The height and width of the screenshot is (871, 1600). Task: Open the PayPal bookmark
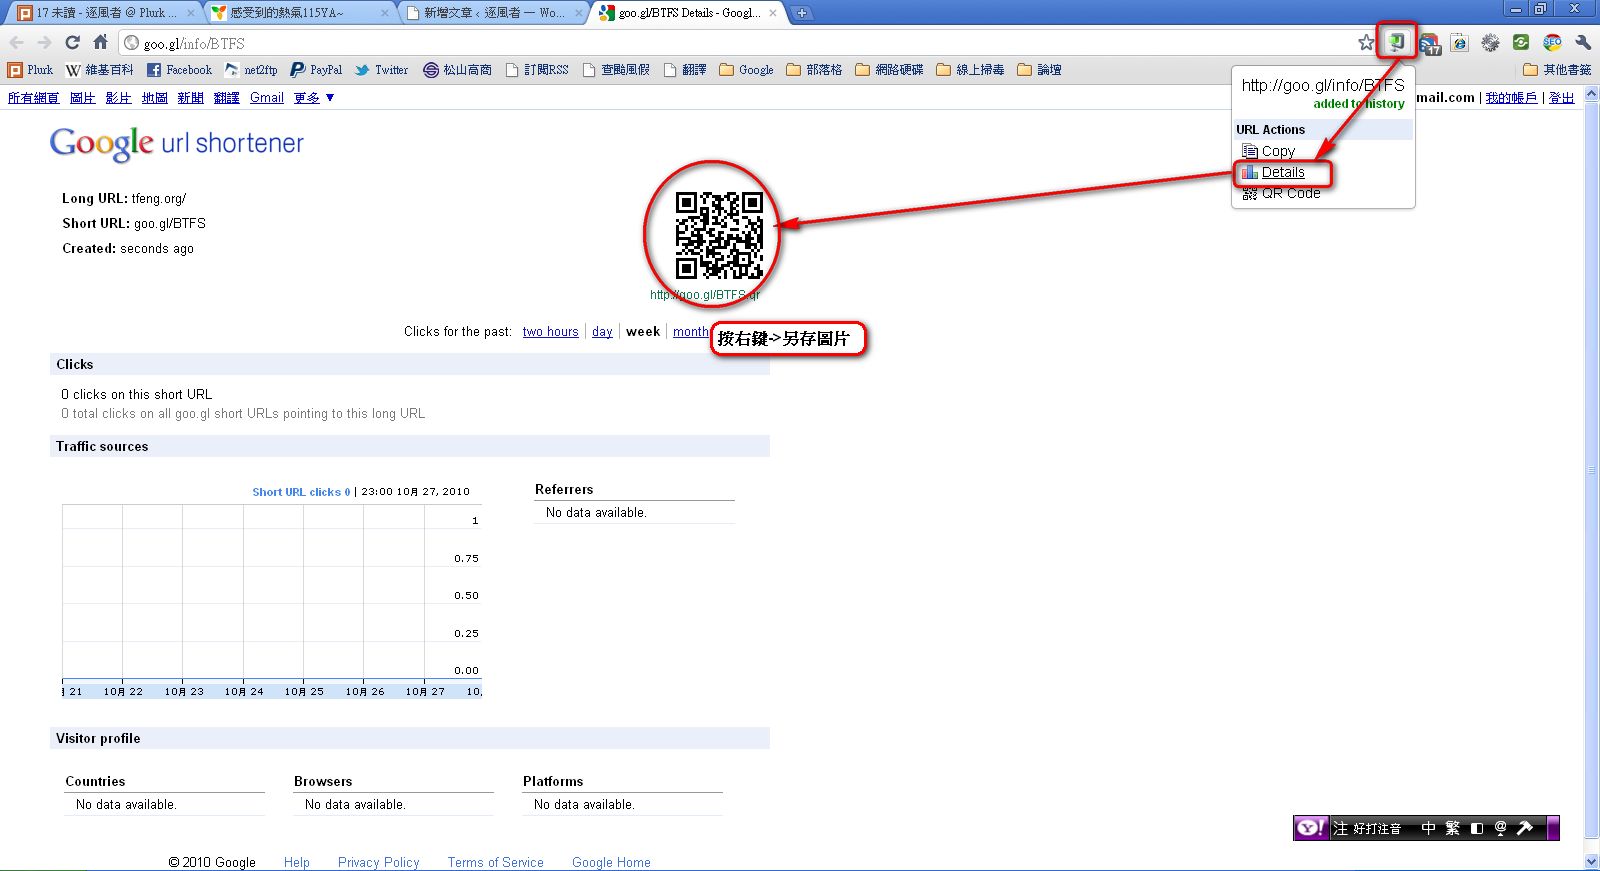pos(316,70)
